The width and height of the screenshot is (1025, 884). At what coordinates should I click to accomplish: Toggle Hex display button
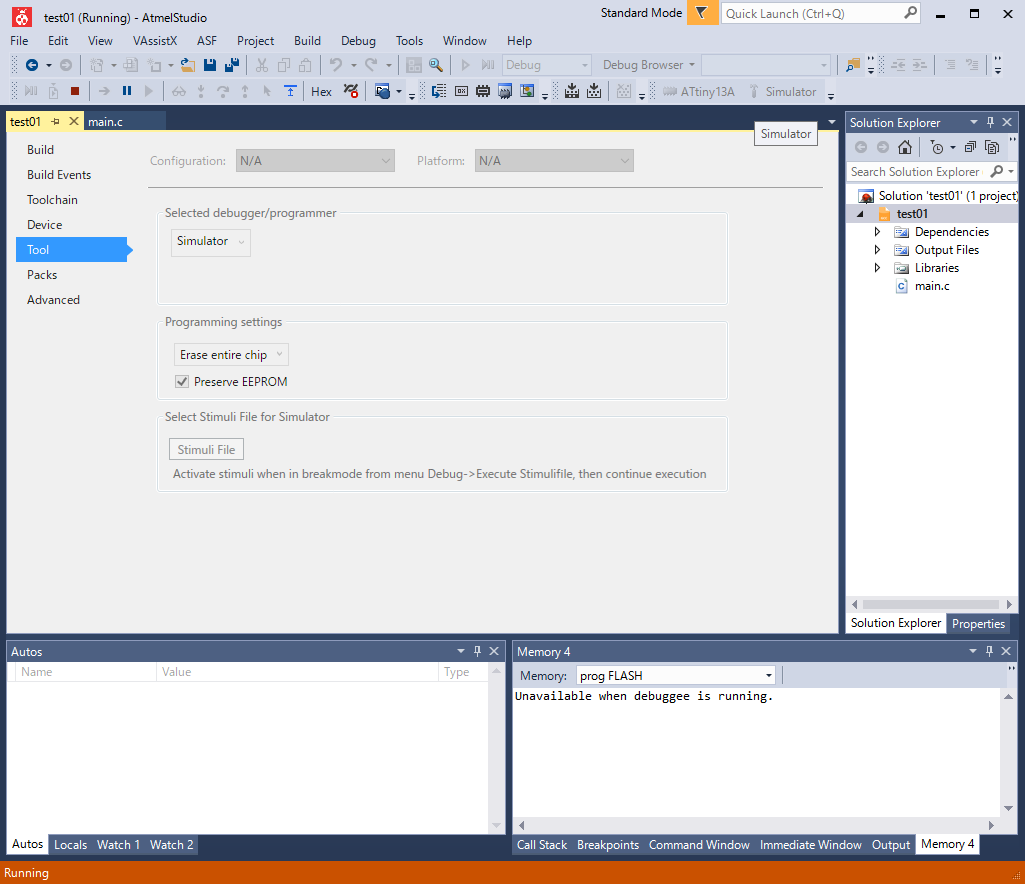click(x=321, y=92)
